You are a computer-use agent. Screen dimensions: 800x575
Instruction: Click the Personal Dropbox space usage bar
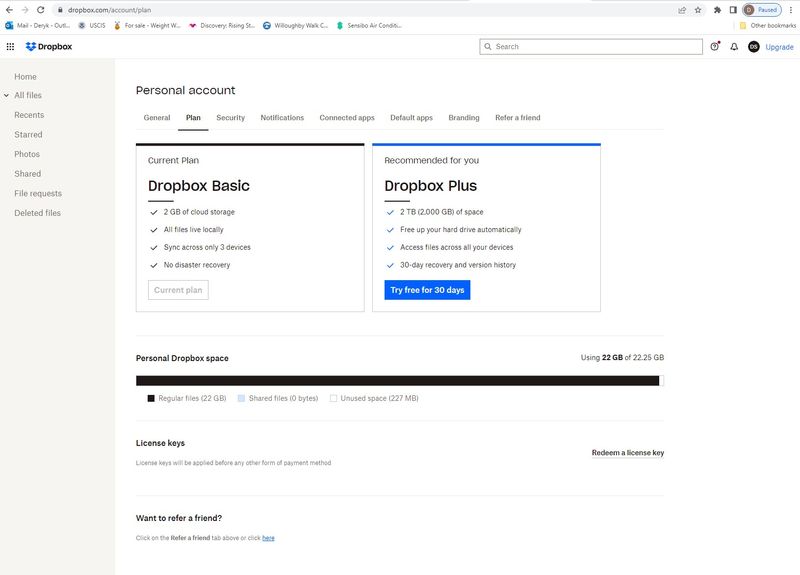pos(399,381)
